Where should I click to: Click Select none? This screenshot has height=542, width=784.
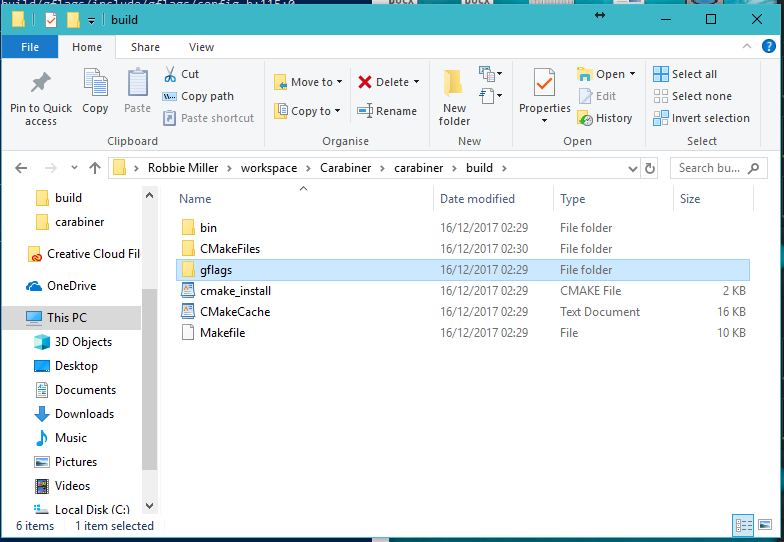tap(692, 96)
